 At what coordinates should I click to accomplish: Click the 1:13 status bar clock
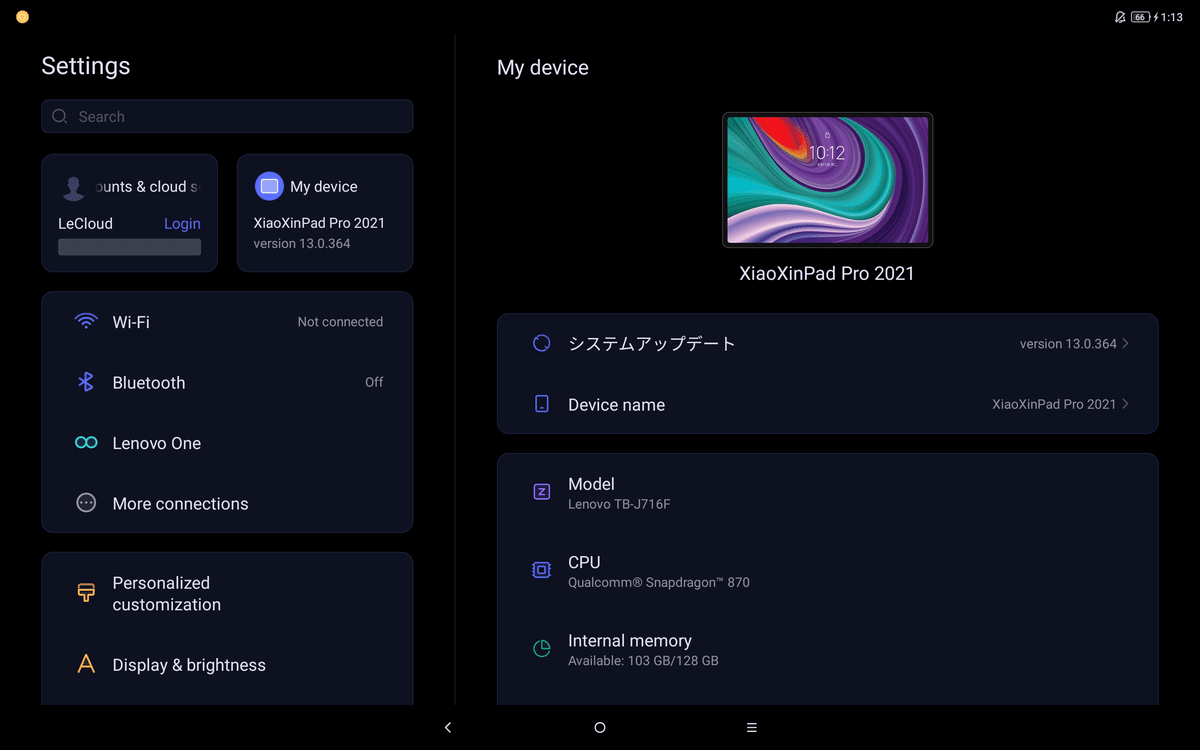pyautogui.click(x=1171, y=17)
